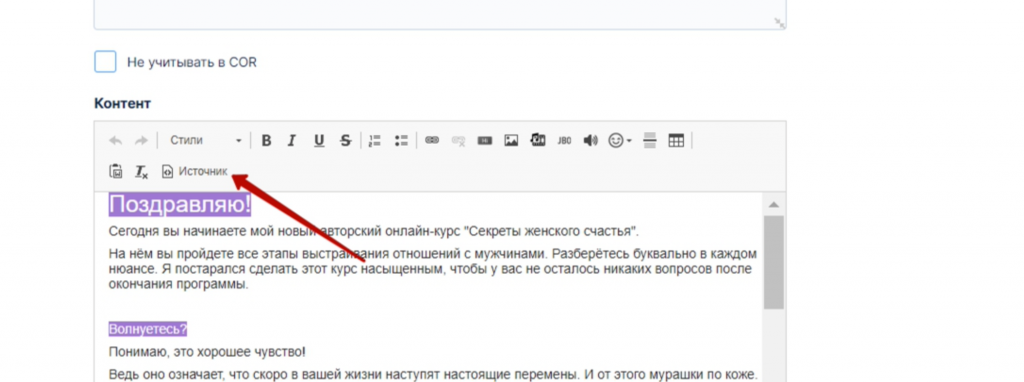Screen dimensions: 1024x382
Task: Insert a table with grid icon
Action: click(676, 140)
